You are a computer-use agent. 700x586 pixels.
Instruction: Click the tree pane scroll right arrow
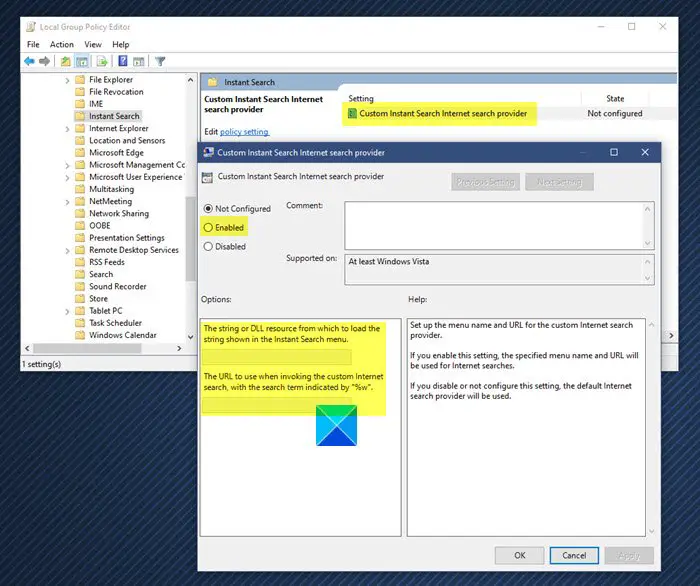click(x=179, y=348)
